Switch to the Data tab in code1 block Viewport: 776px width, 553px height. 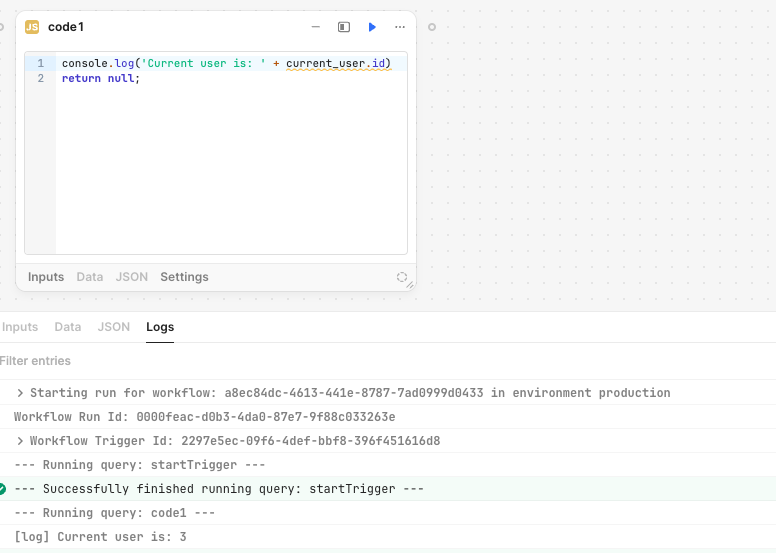(x=90, y=277)
